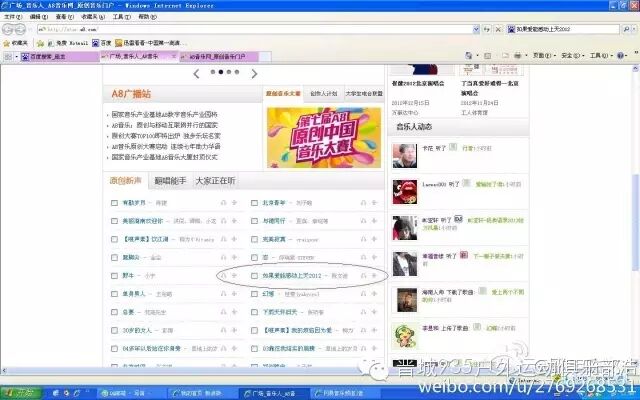Play the song 幻境 via headphone icon
The height and width of the screenshot is (400, 640).
363,294
